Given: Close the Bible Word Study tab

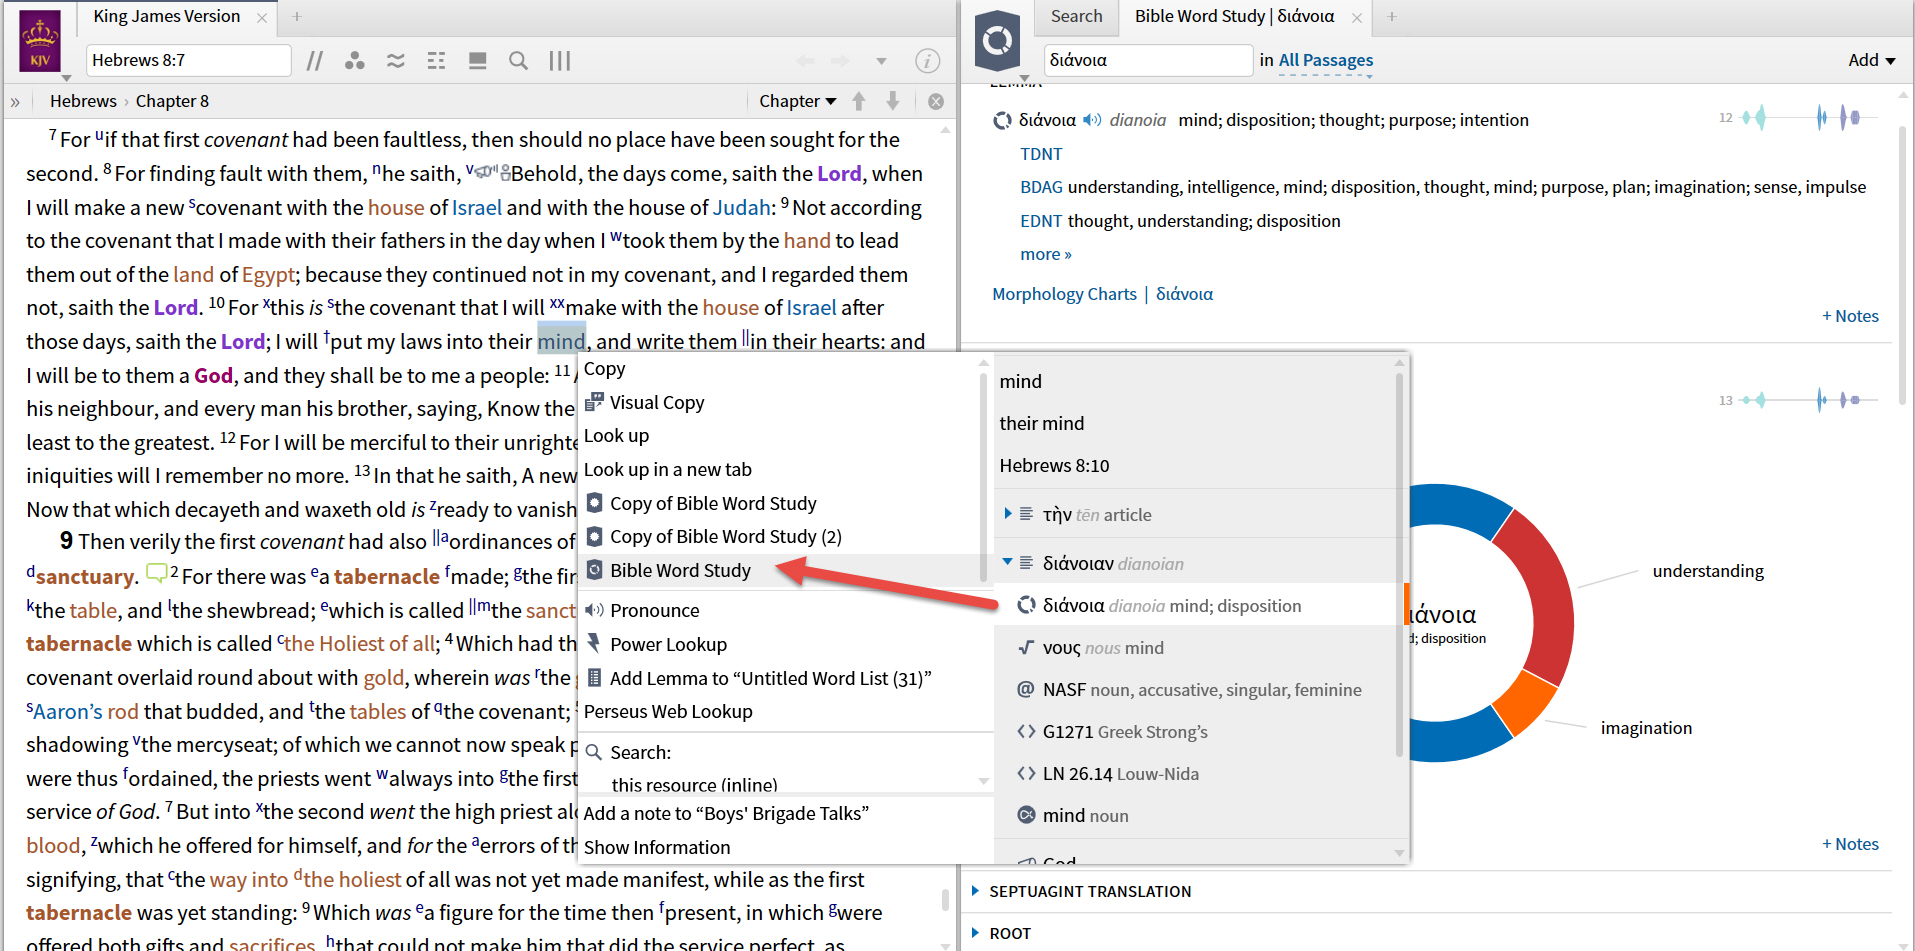Looking at the screenshot, I should point(1357,18).
